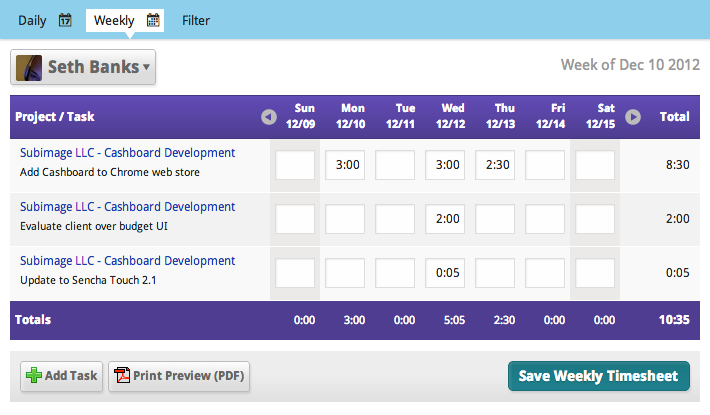
Task: Click the Print Preview (PDF) button
Action: tap(179, 376)
